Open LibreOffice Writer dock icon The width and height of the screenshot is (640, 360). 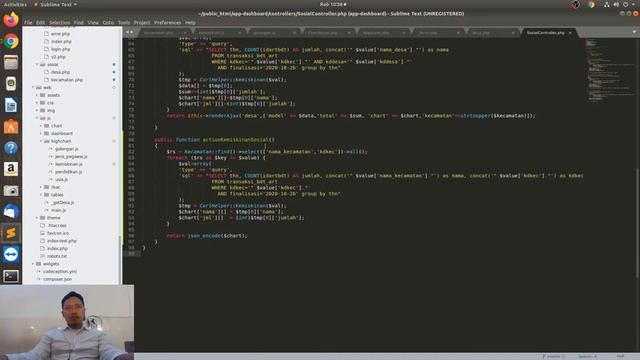click(x=11, y=105)
